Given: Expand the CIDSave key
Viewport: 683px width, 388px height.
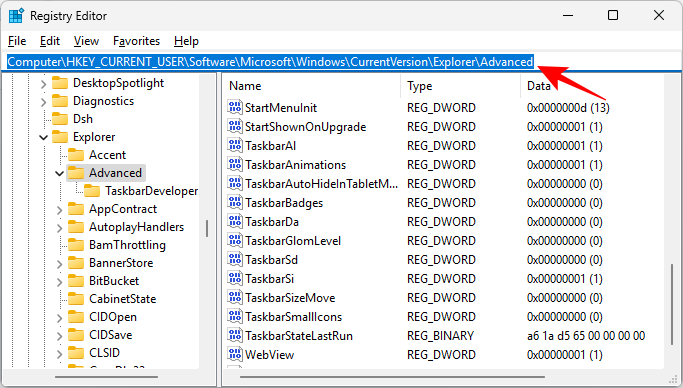Looking at the screenshot, I should pyautogui.click(x=59, y=335).
